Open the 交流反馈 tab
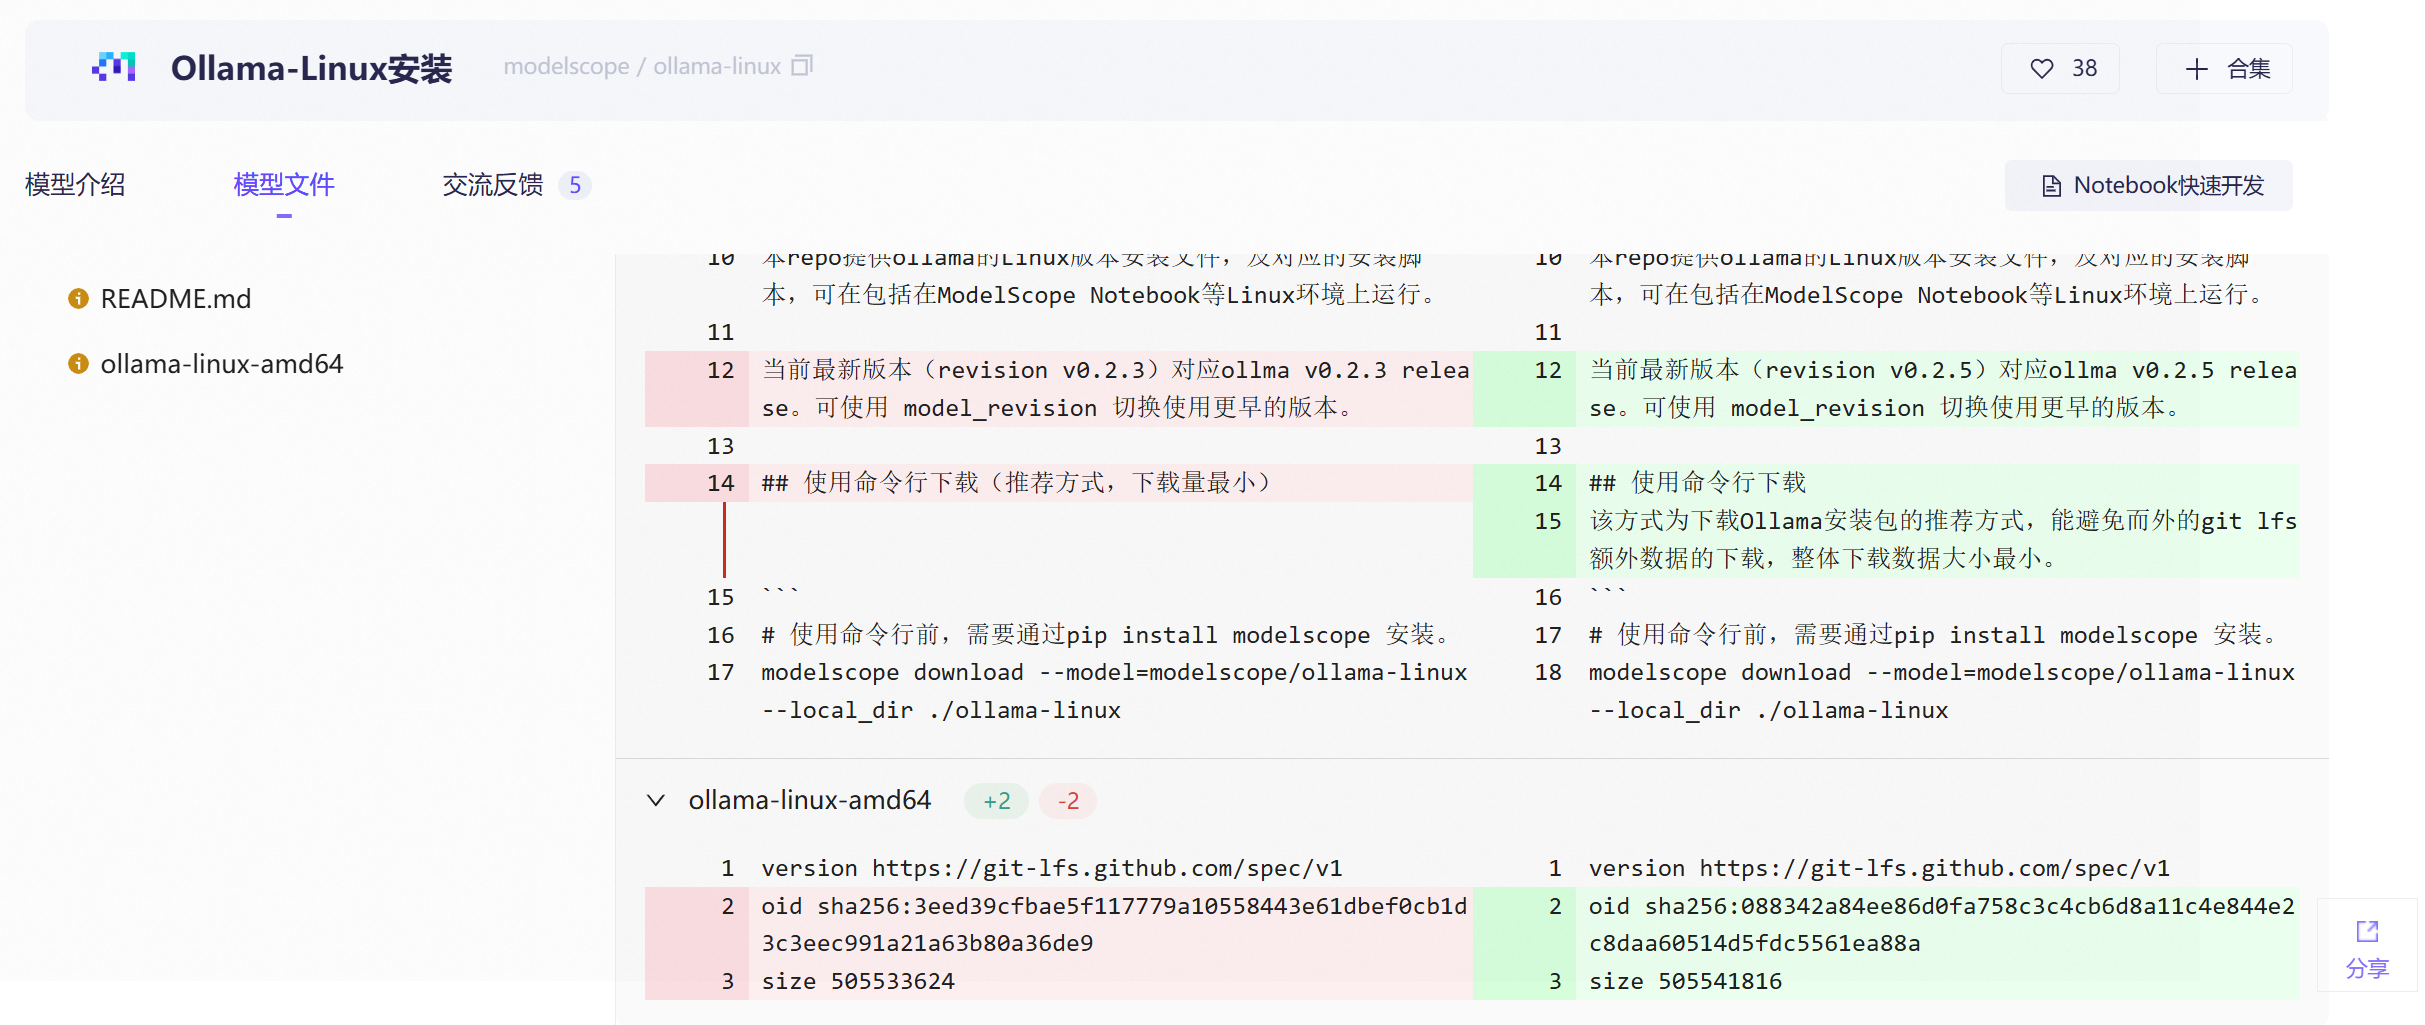 (x=493, y=185)
